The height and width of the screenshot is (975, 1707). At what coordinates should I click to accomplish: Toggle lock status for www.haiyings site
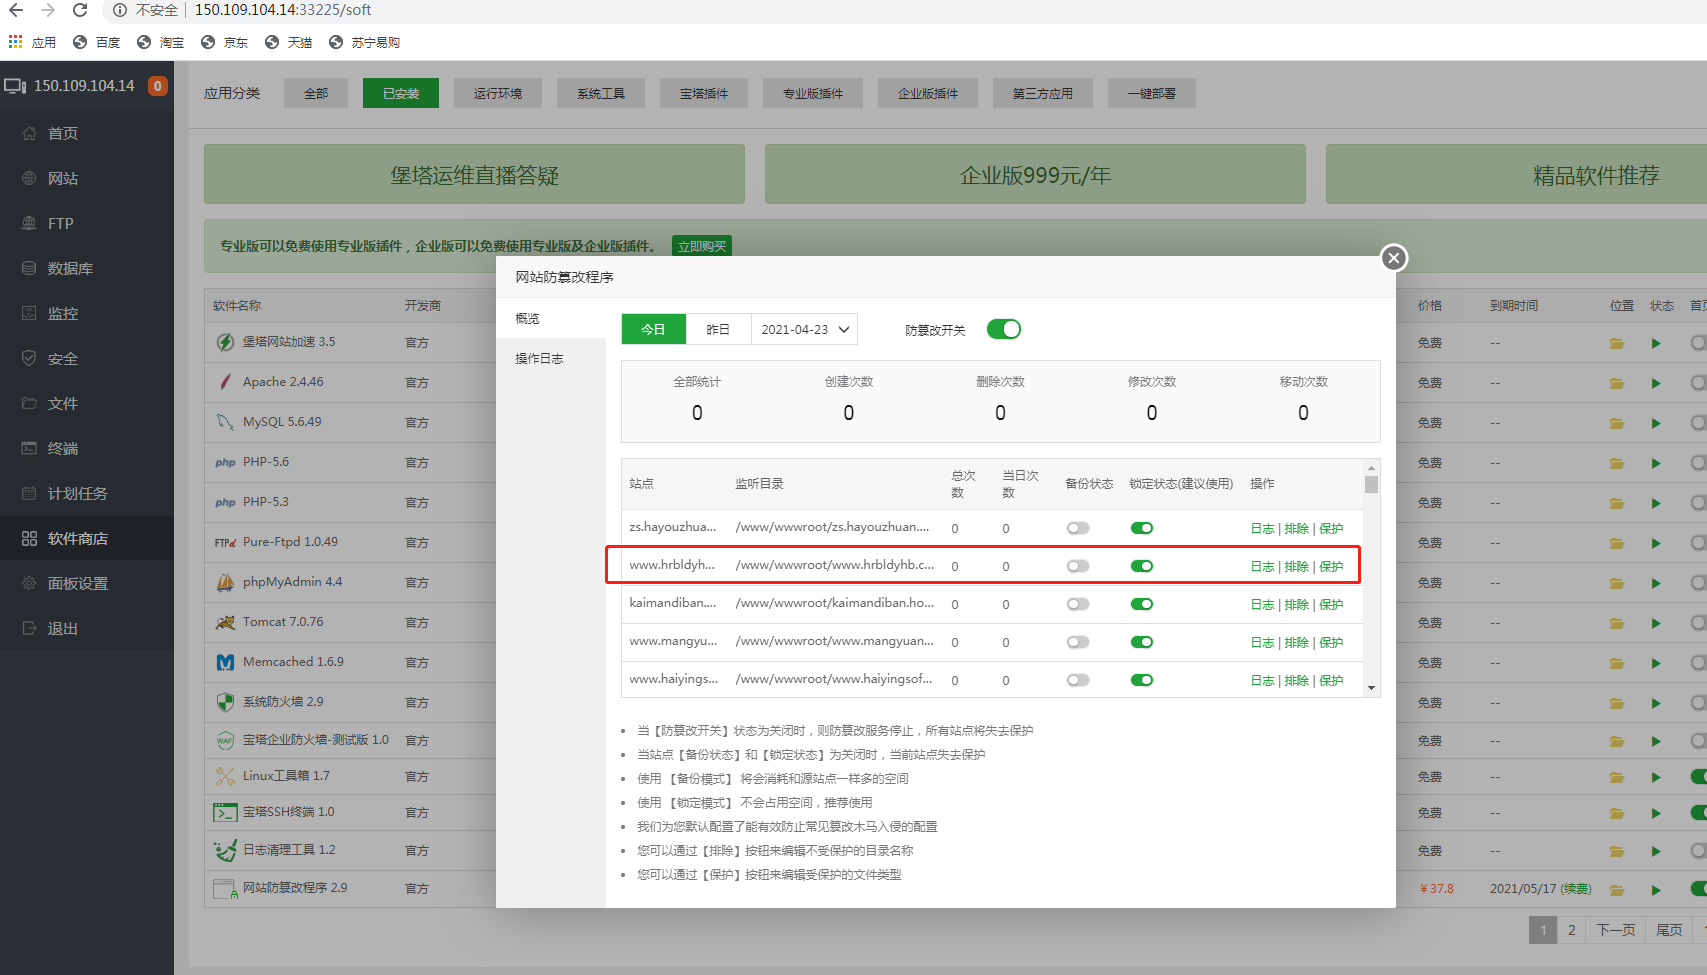(1142, 680)
